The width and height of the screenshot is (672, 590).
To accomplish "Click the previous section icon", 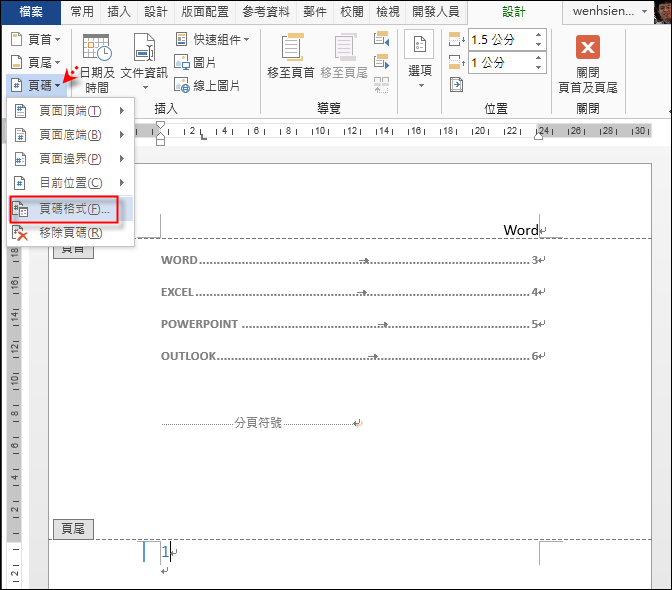I will 381,39.
